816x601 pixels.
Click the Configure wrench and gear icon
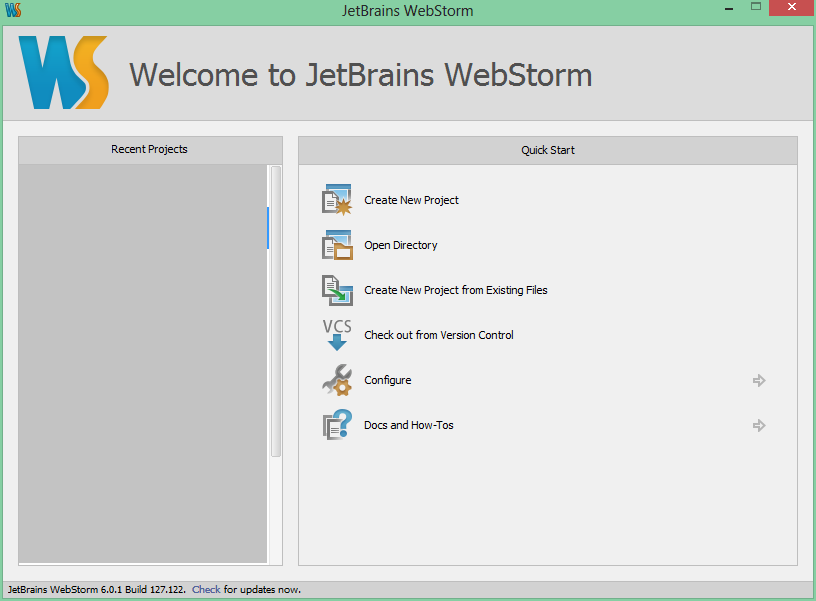coord(337,380)
